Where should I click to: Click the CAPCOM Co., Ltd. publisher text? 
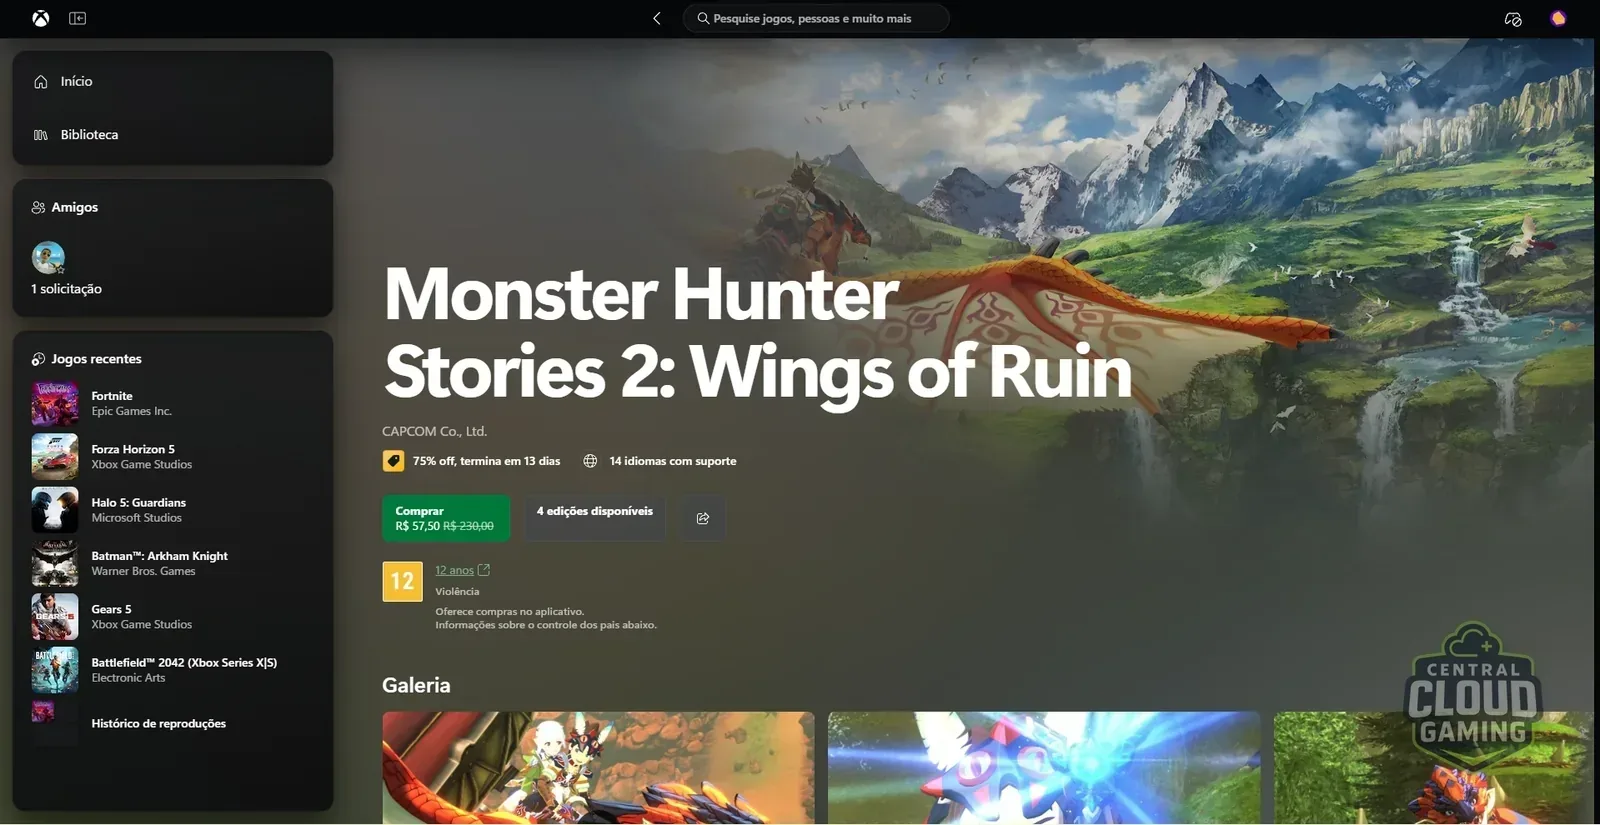(x=434, y=432)
